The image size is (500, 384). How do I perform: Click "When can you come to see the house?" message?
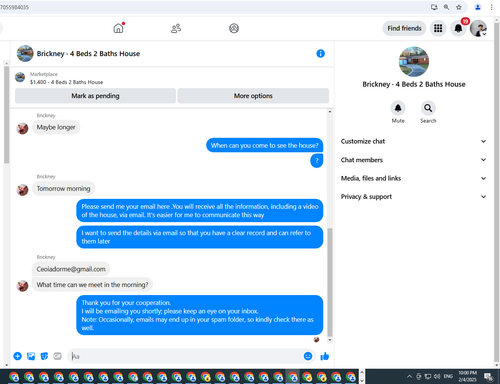[x=265, y=145]
